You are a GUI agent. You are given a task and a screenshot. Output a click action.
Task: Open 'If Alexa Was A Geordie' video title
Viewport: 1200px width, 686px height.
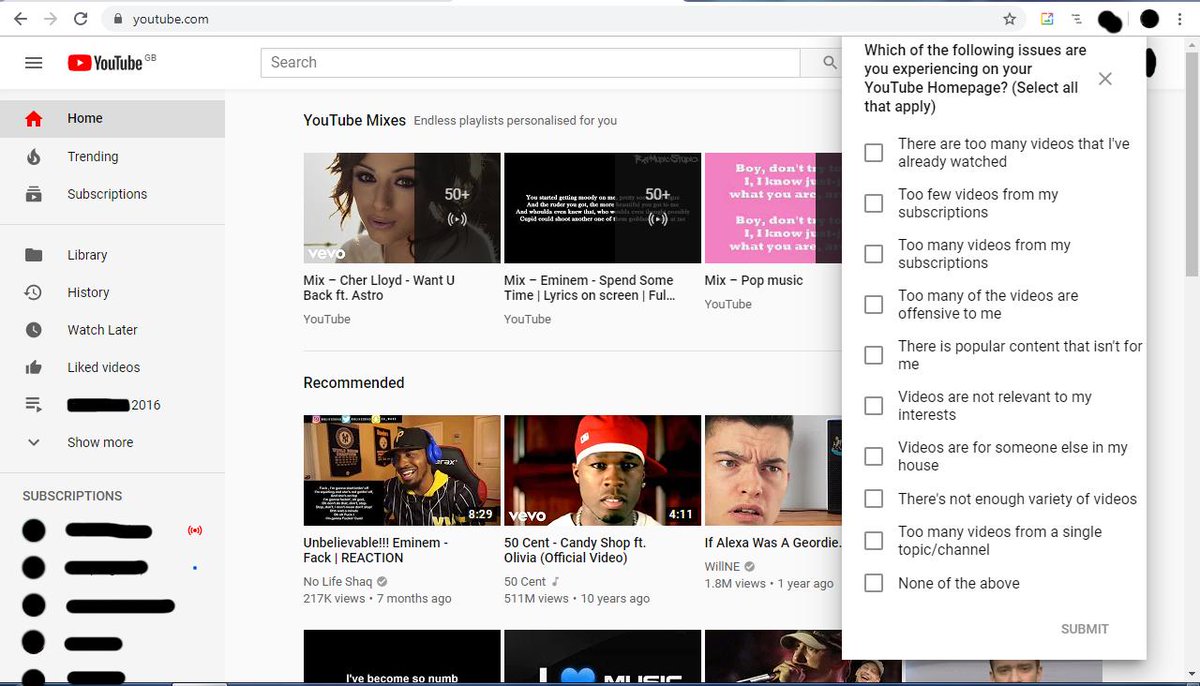pyautogui.click(x=773, y=543)
